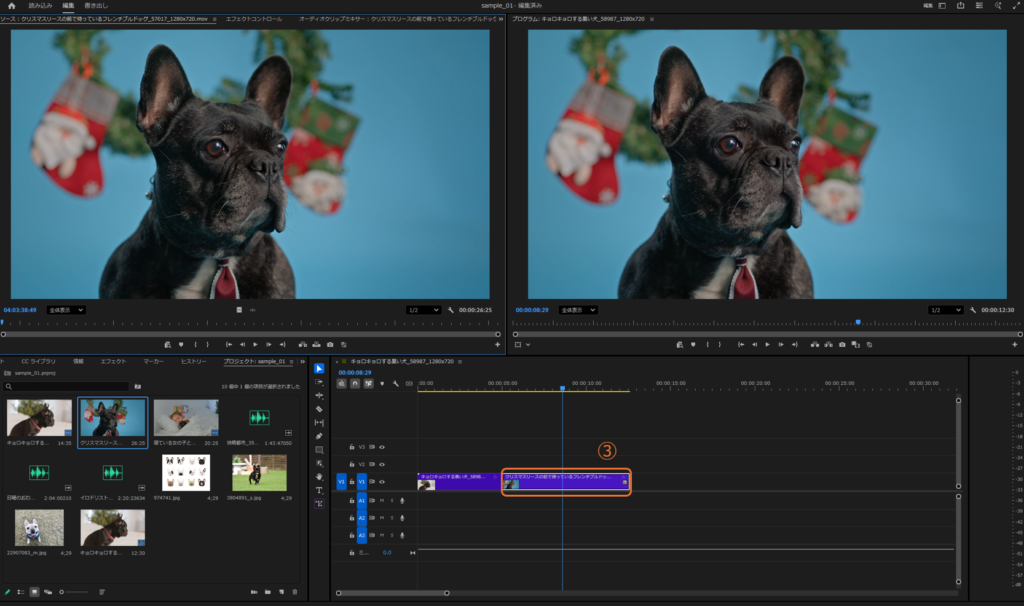Select the 974741.jpg thumbnail in the project bin
The image size is (1024, 606).
point(185,473)
